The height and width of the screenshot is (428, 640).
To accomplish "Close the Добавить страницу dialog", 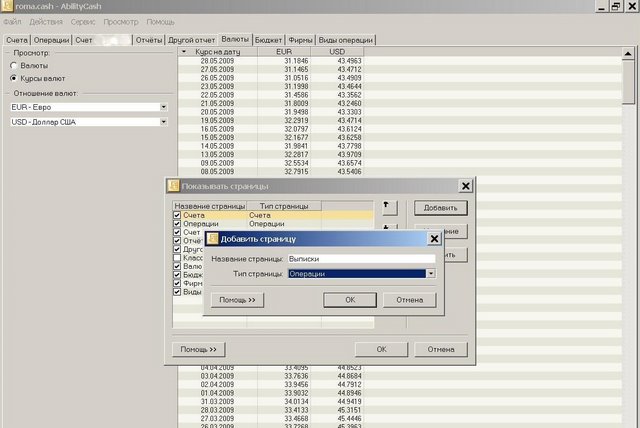I will 434,239.
